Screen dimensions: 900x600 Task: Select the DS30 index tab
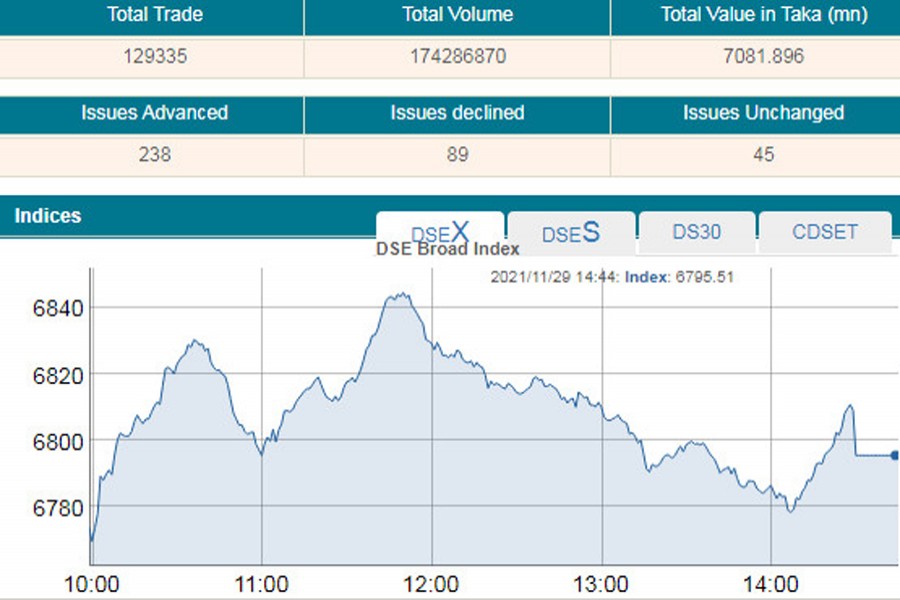coord(696,232)
